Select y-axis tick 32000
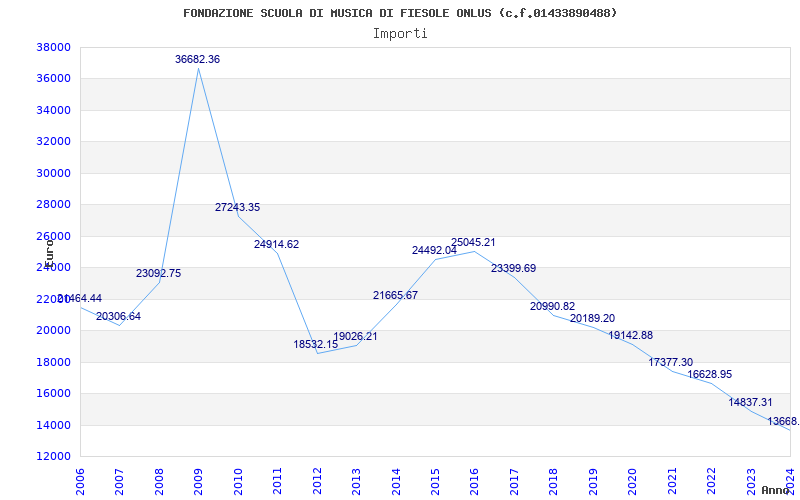This screenshot has width=800, height=500. 53,142
